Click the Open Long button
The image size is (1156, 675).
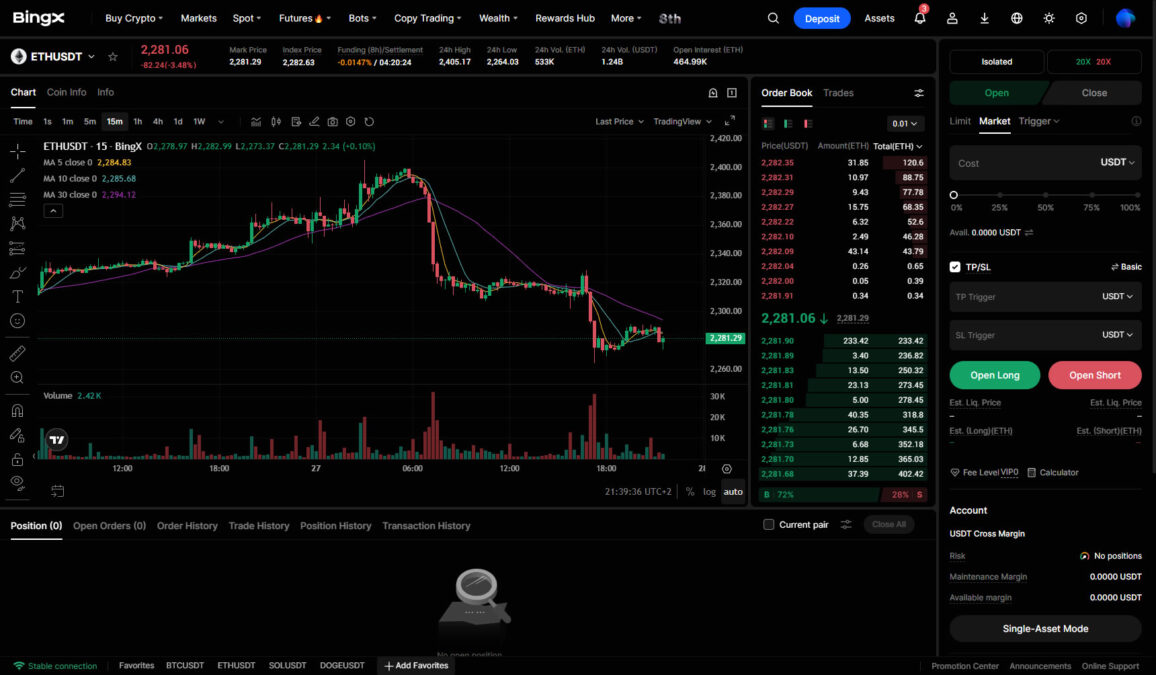coord(995,375)
